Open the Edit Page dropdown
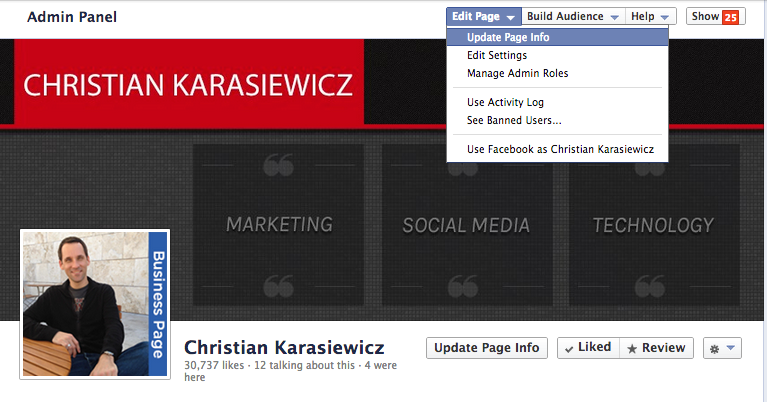 (x=484, y=16)
